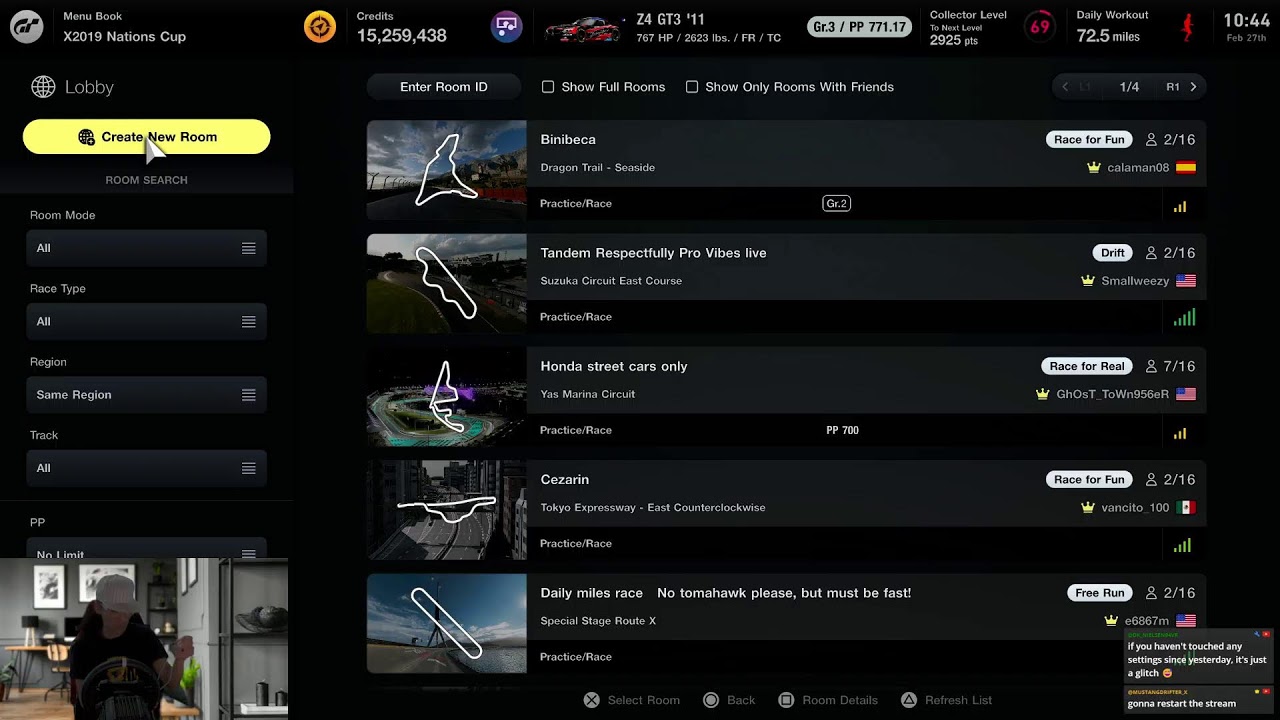Click green signal bars on Cezarin row
1280x720 pixels.
1183,545
